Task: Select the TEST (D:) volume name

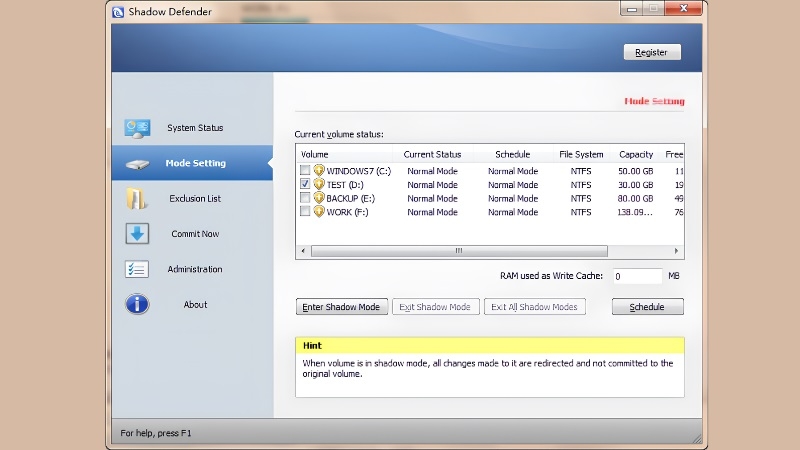Action: pos(345,185)
